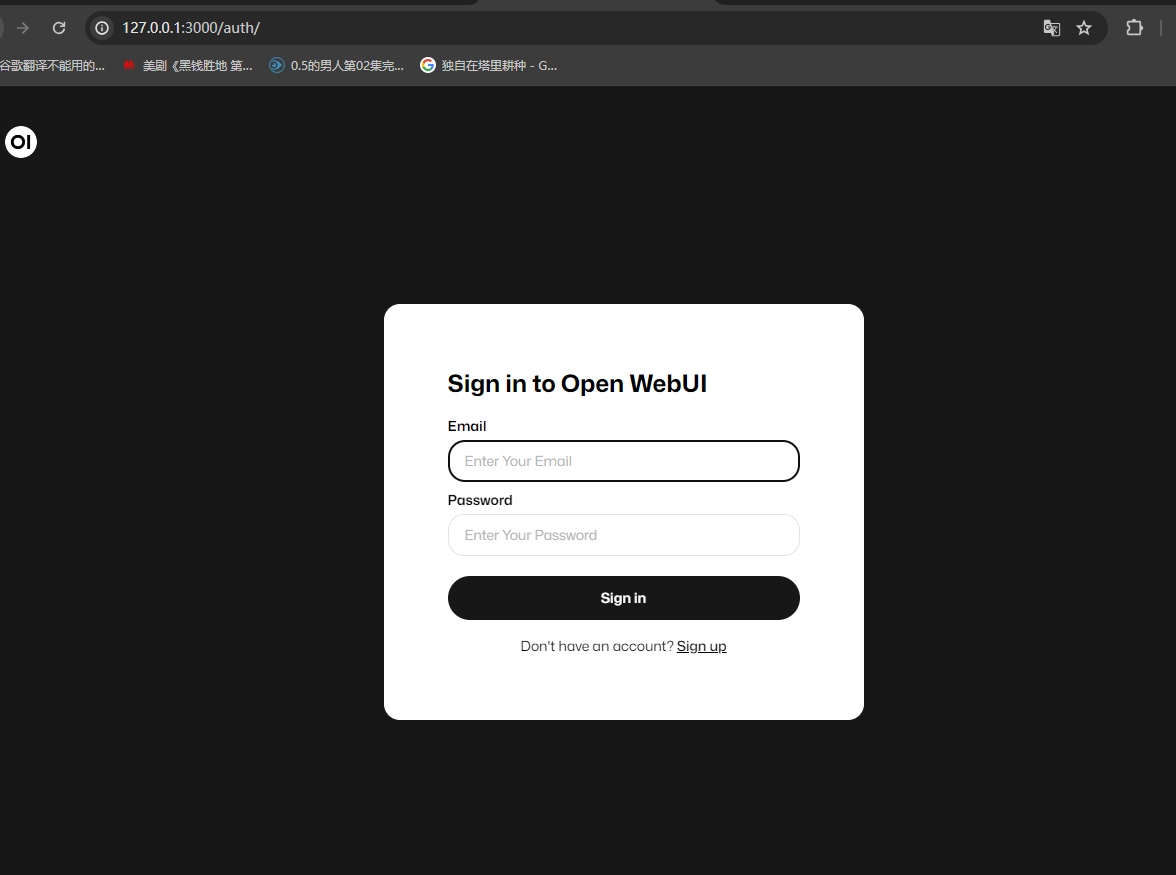This screenshot has height=875, width=1176.
Task: Click the forward navigation arrow
Action: (23, 28)
